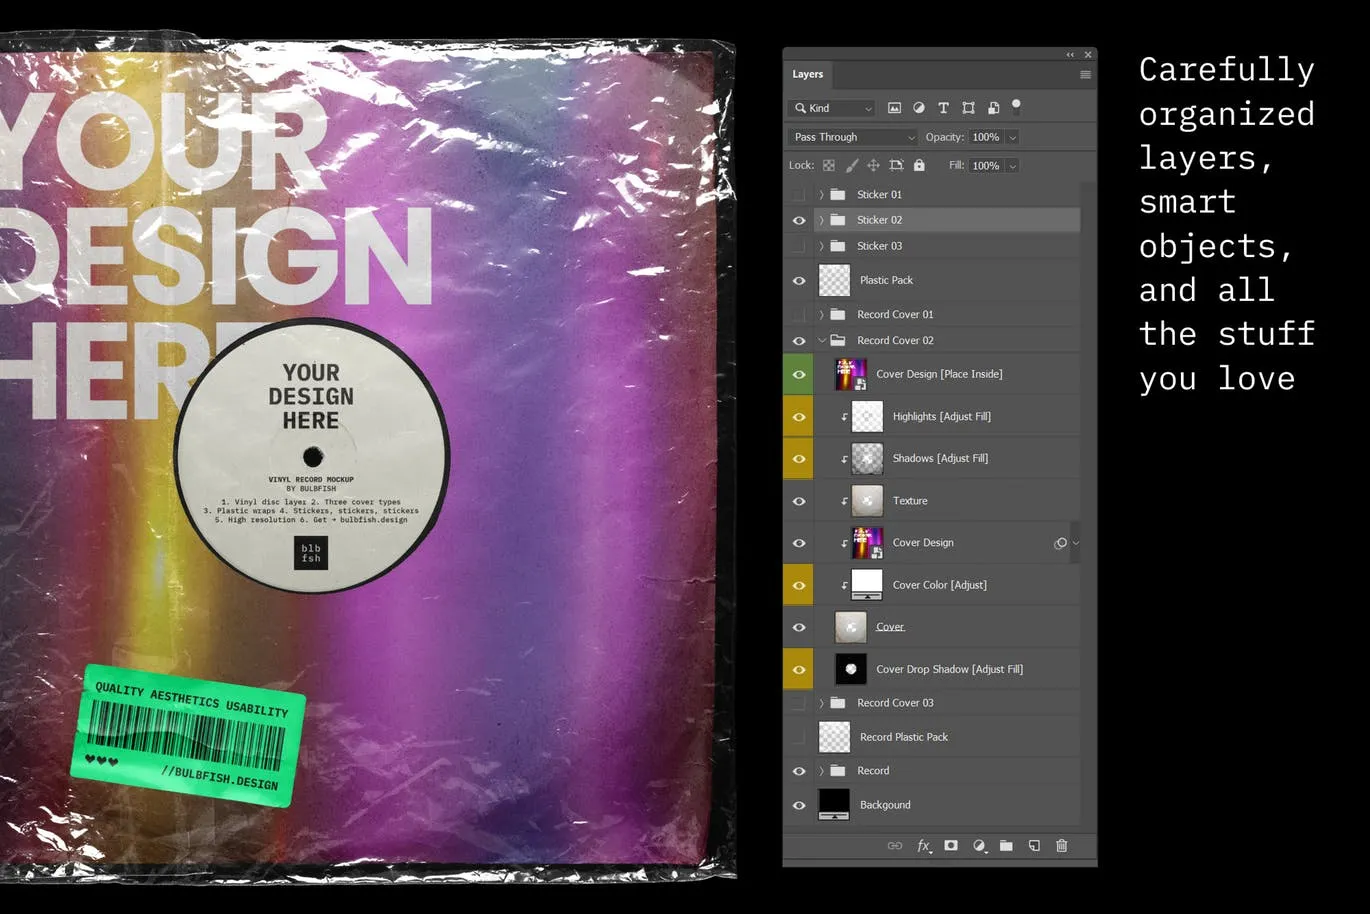Create a new adjustment layer
Image resolution: width=1370 pixels, height=914 pixels.
coord(979,845)
